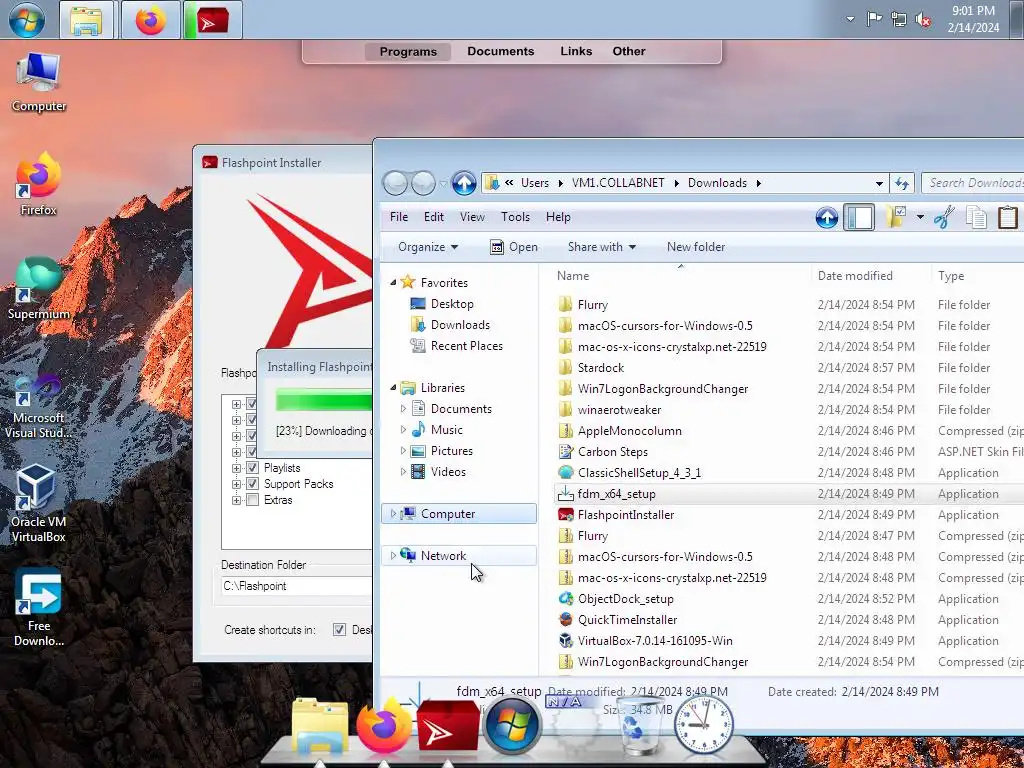Click the Up icon in the Classic Shell toolbar
This screenshot has width=1024, height=768.
pyautogui.click(x=826, y=217)
